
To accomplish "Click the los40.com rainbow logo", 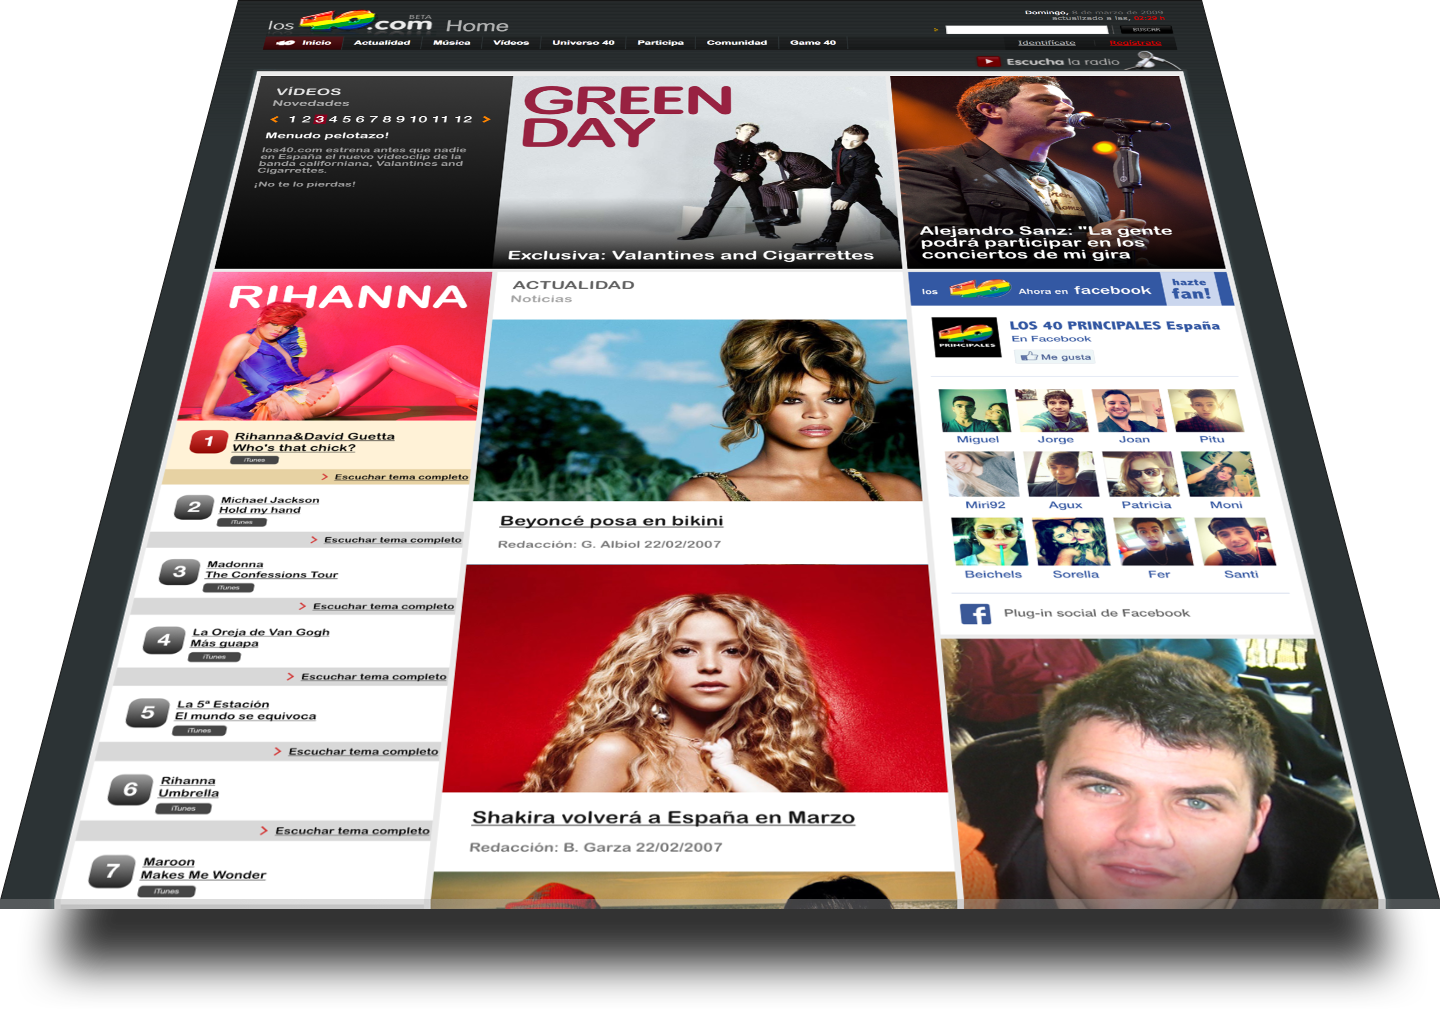I will pos(349,21).
